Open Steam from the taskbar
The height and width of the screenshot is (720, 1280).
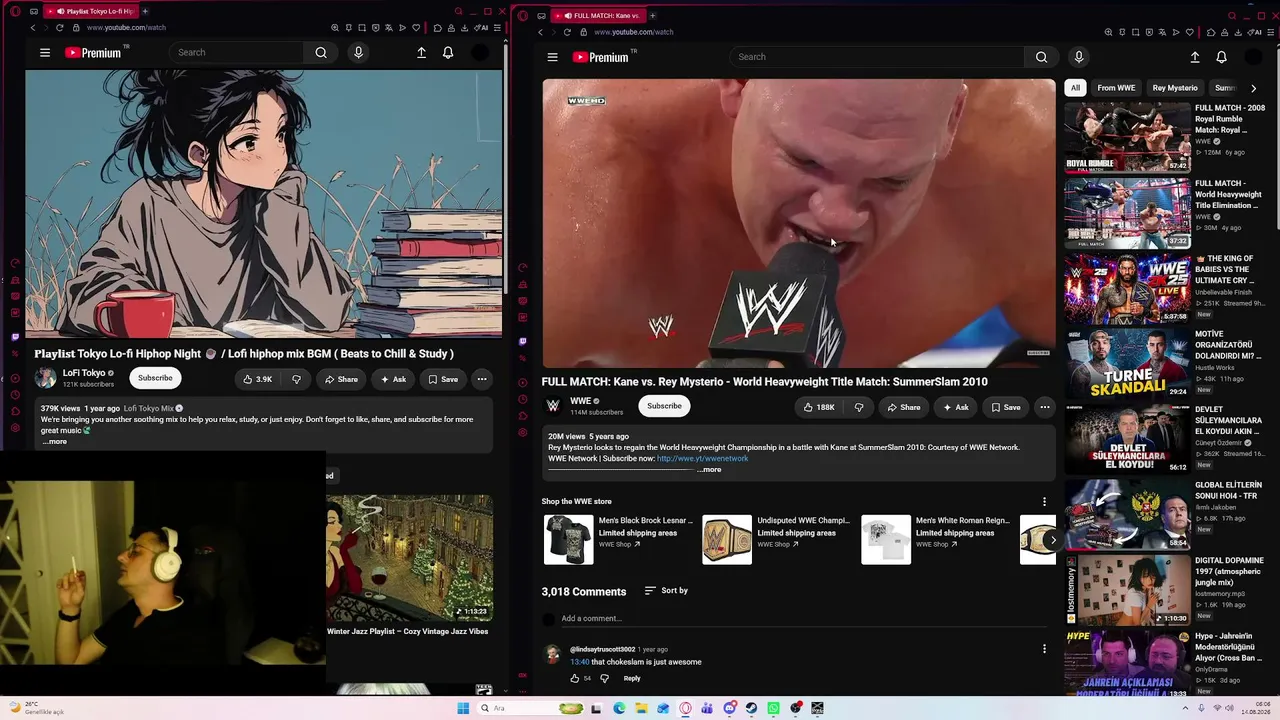point(751,708)
